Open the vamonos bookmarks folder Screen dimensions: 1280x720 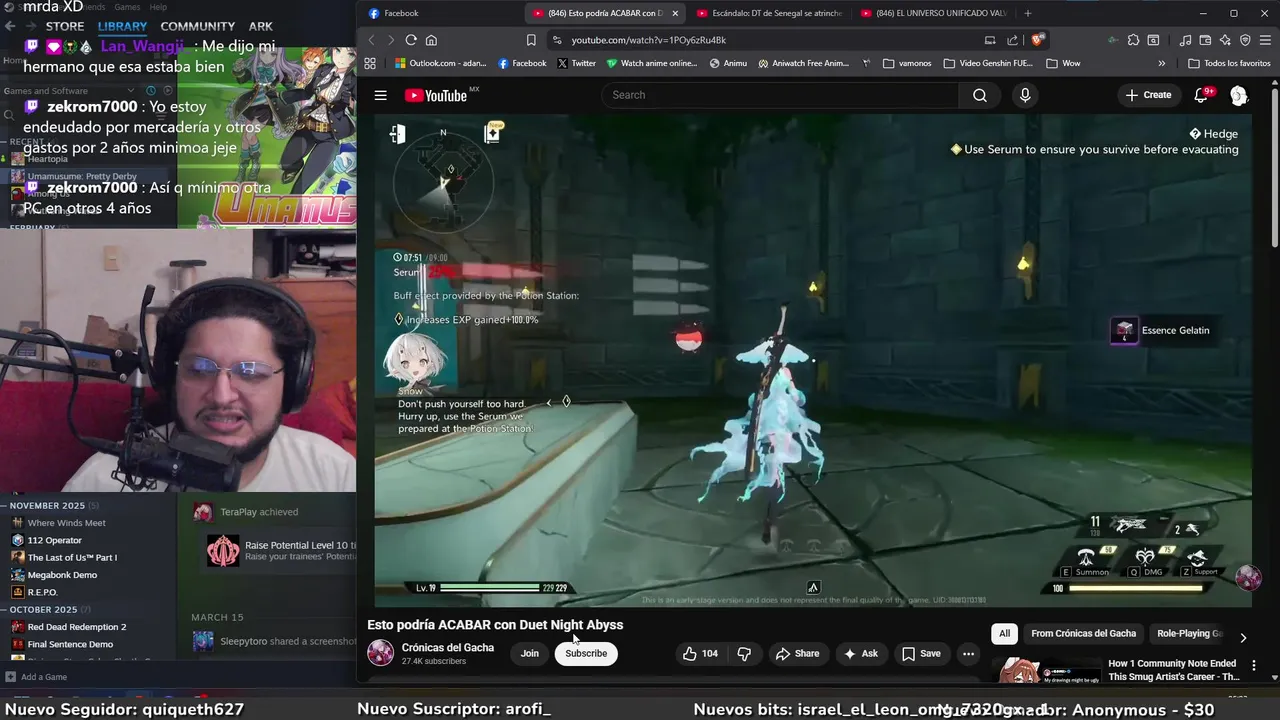coord(907,63)
